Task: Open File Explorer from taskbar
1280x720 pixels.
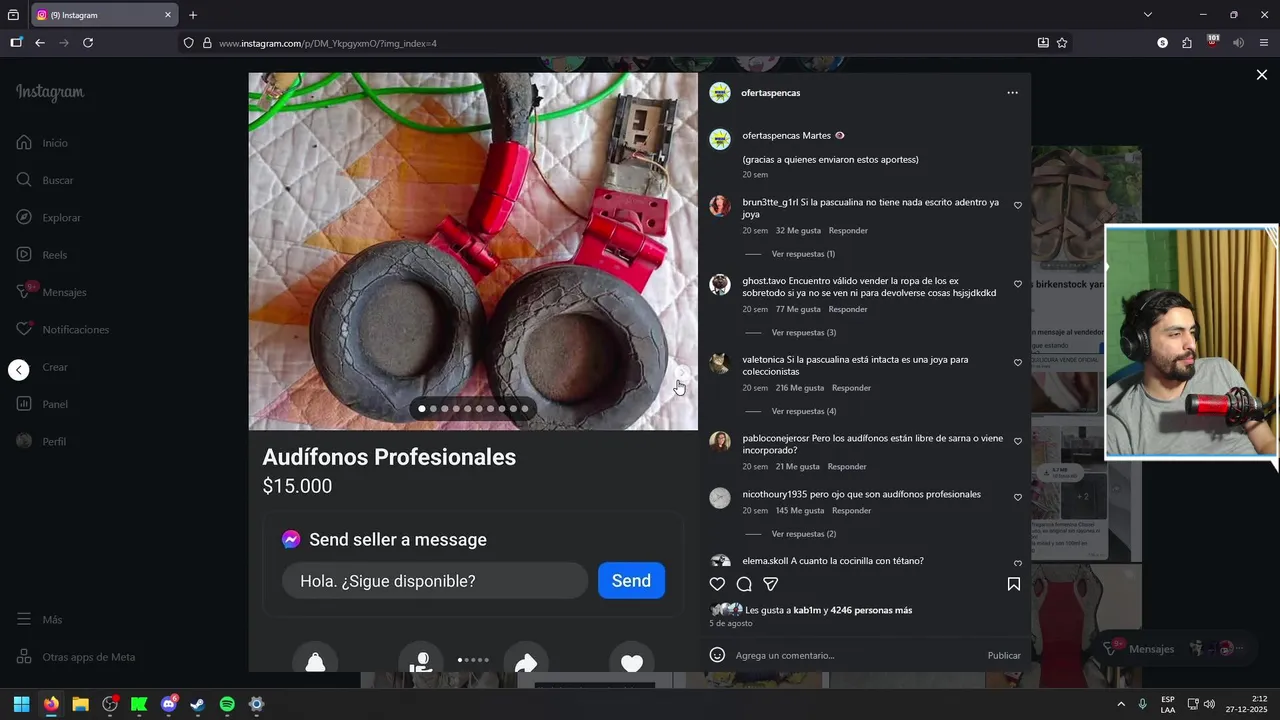Action: pyautogui.click(x=80, y=704)
